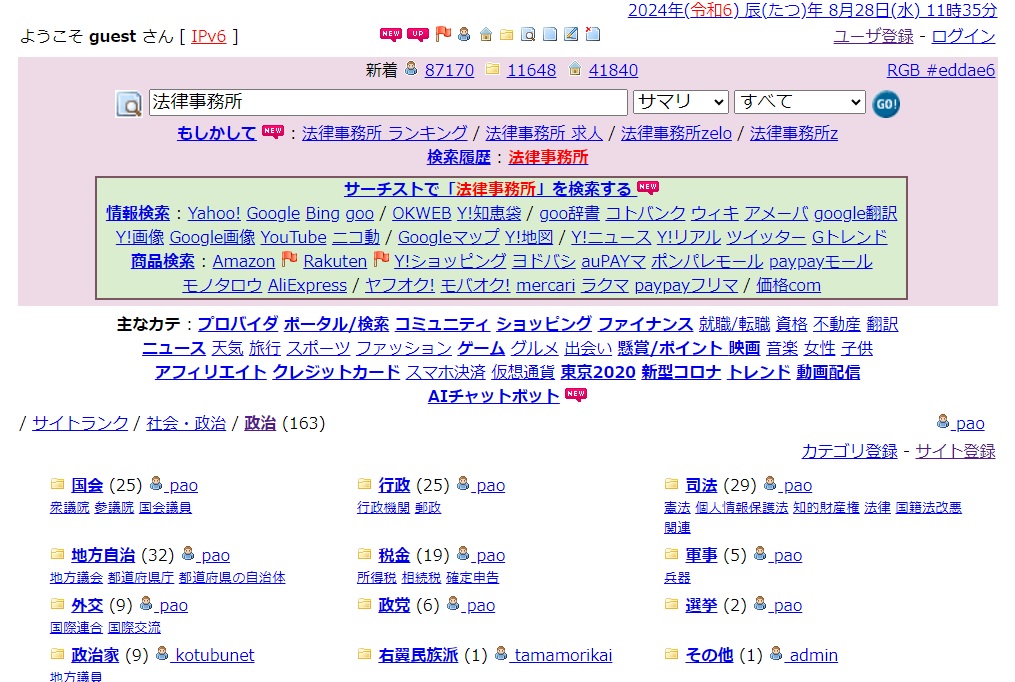
Task: Open the 地方自治 category folder
Action: coord(103,555)
